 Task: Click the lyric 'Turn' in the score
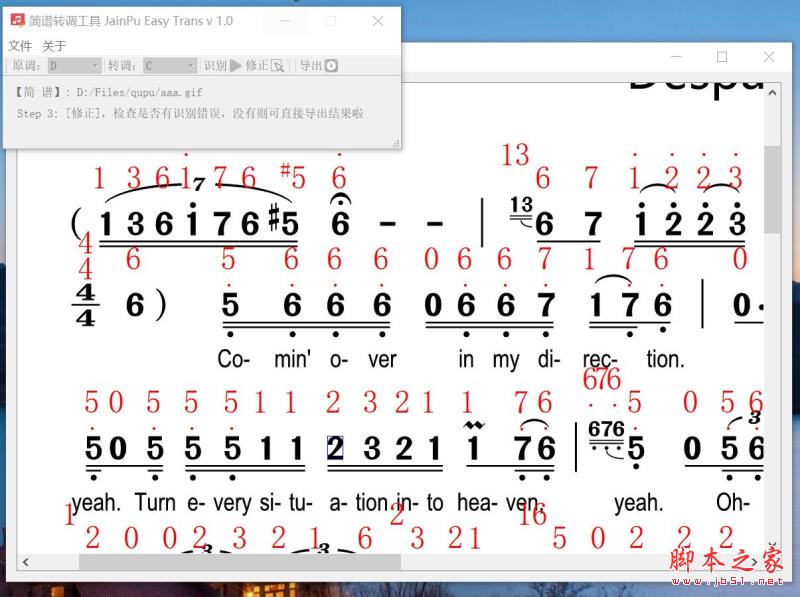click(x=155, y=502)
